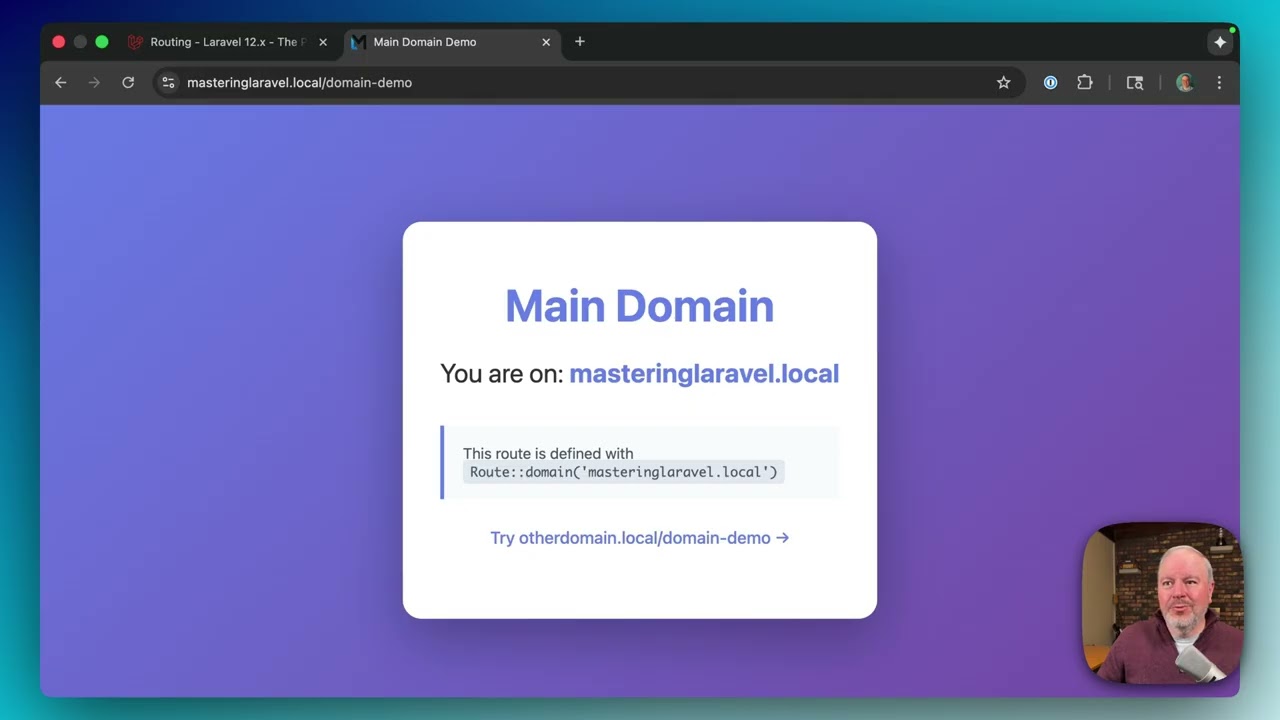This screenshot has width=1280, height=720.
Task: Open the side panel search icon
Action: coord(1135,83)
